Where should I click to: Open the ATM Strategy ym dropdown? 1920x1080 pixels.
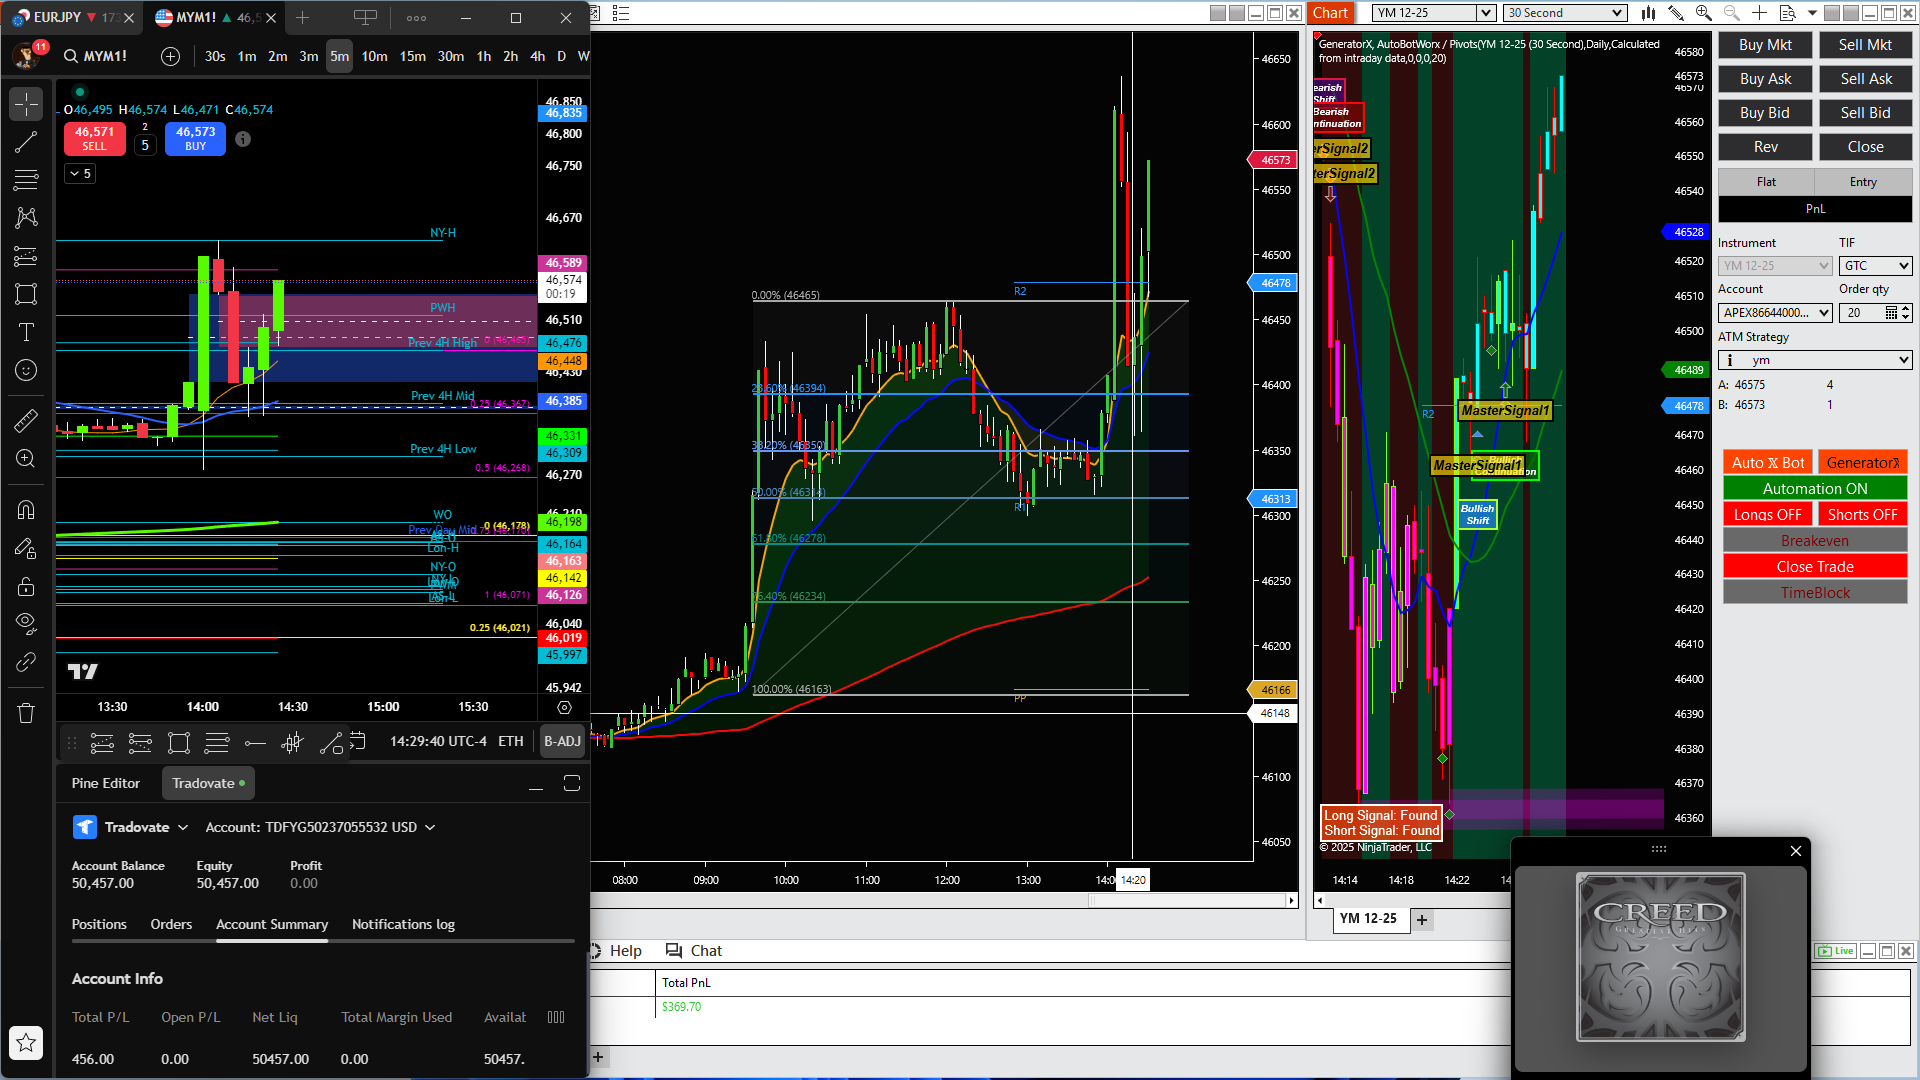point(1815,360)
